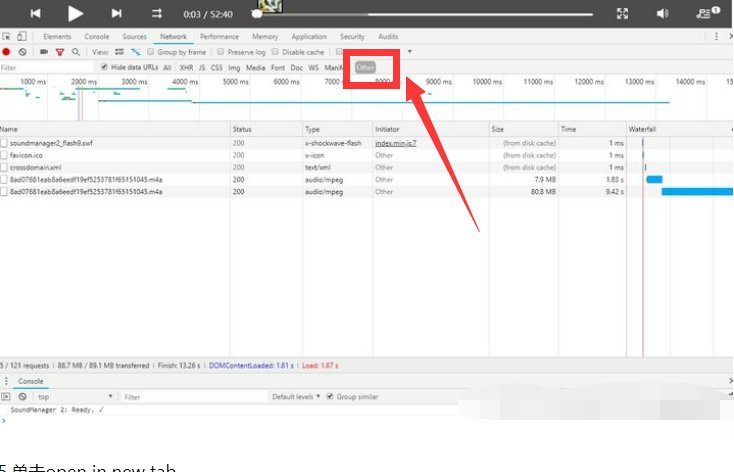Skip to the previous track

tap(36, 13)
